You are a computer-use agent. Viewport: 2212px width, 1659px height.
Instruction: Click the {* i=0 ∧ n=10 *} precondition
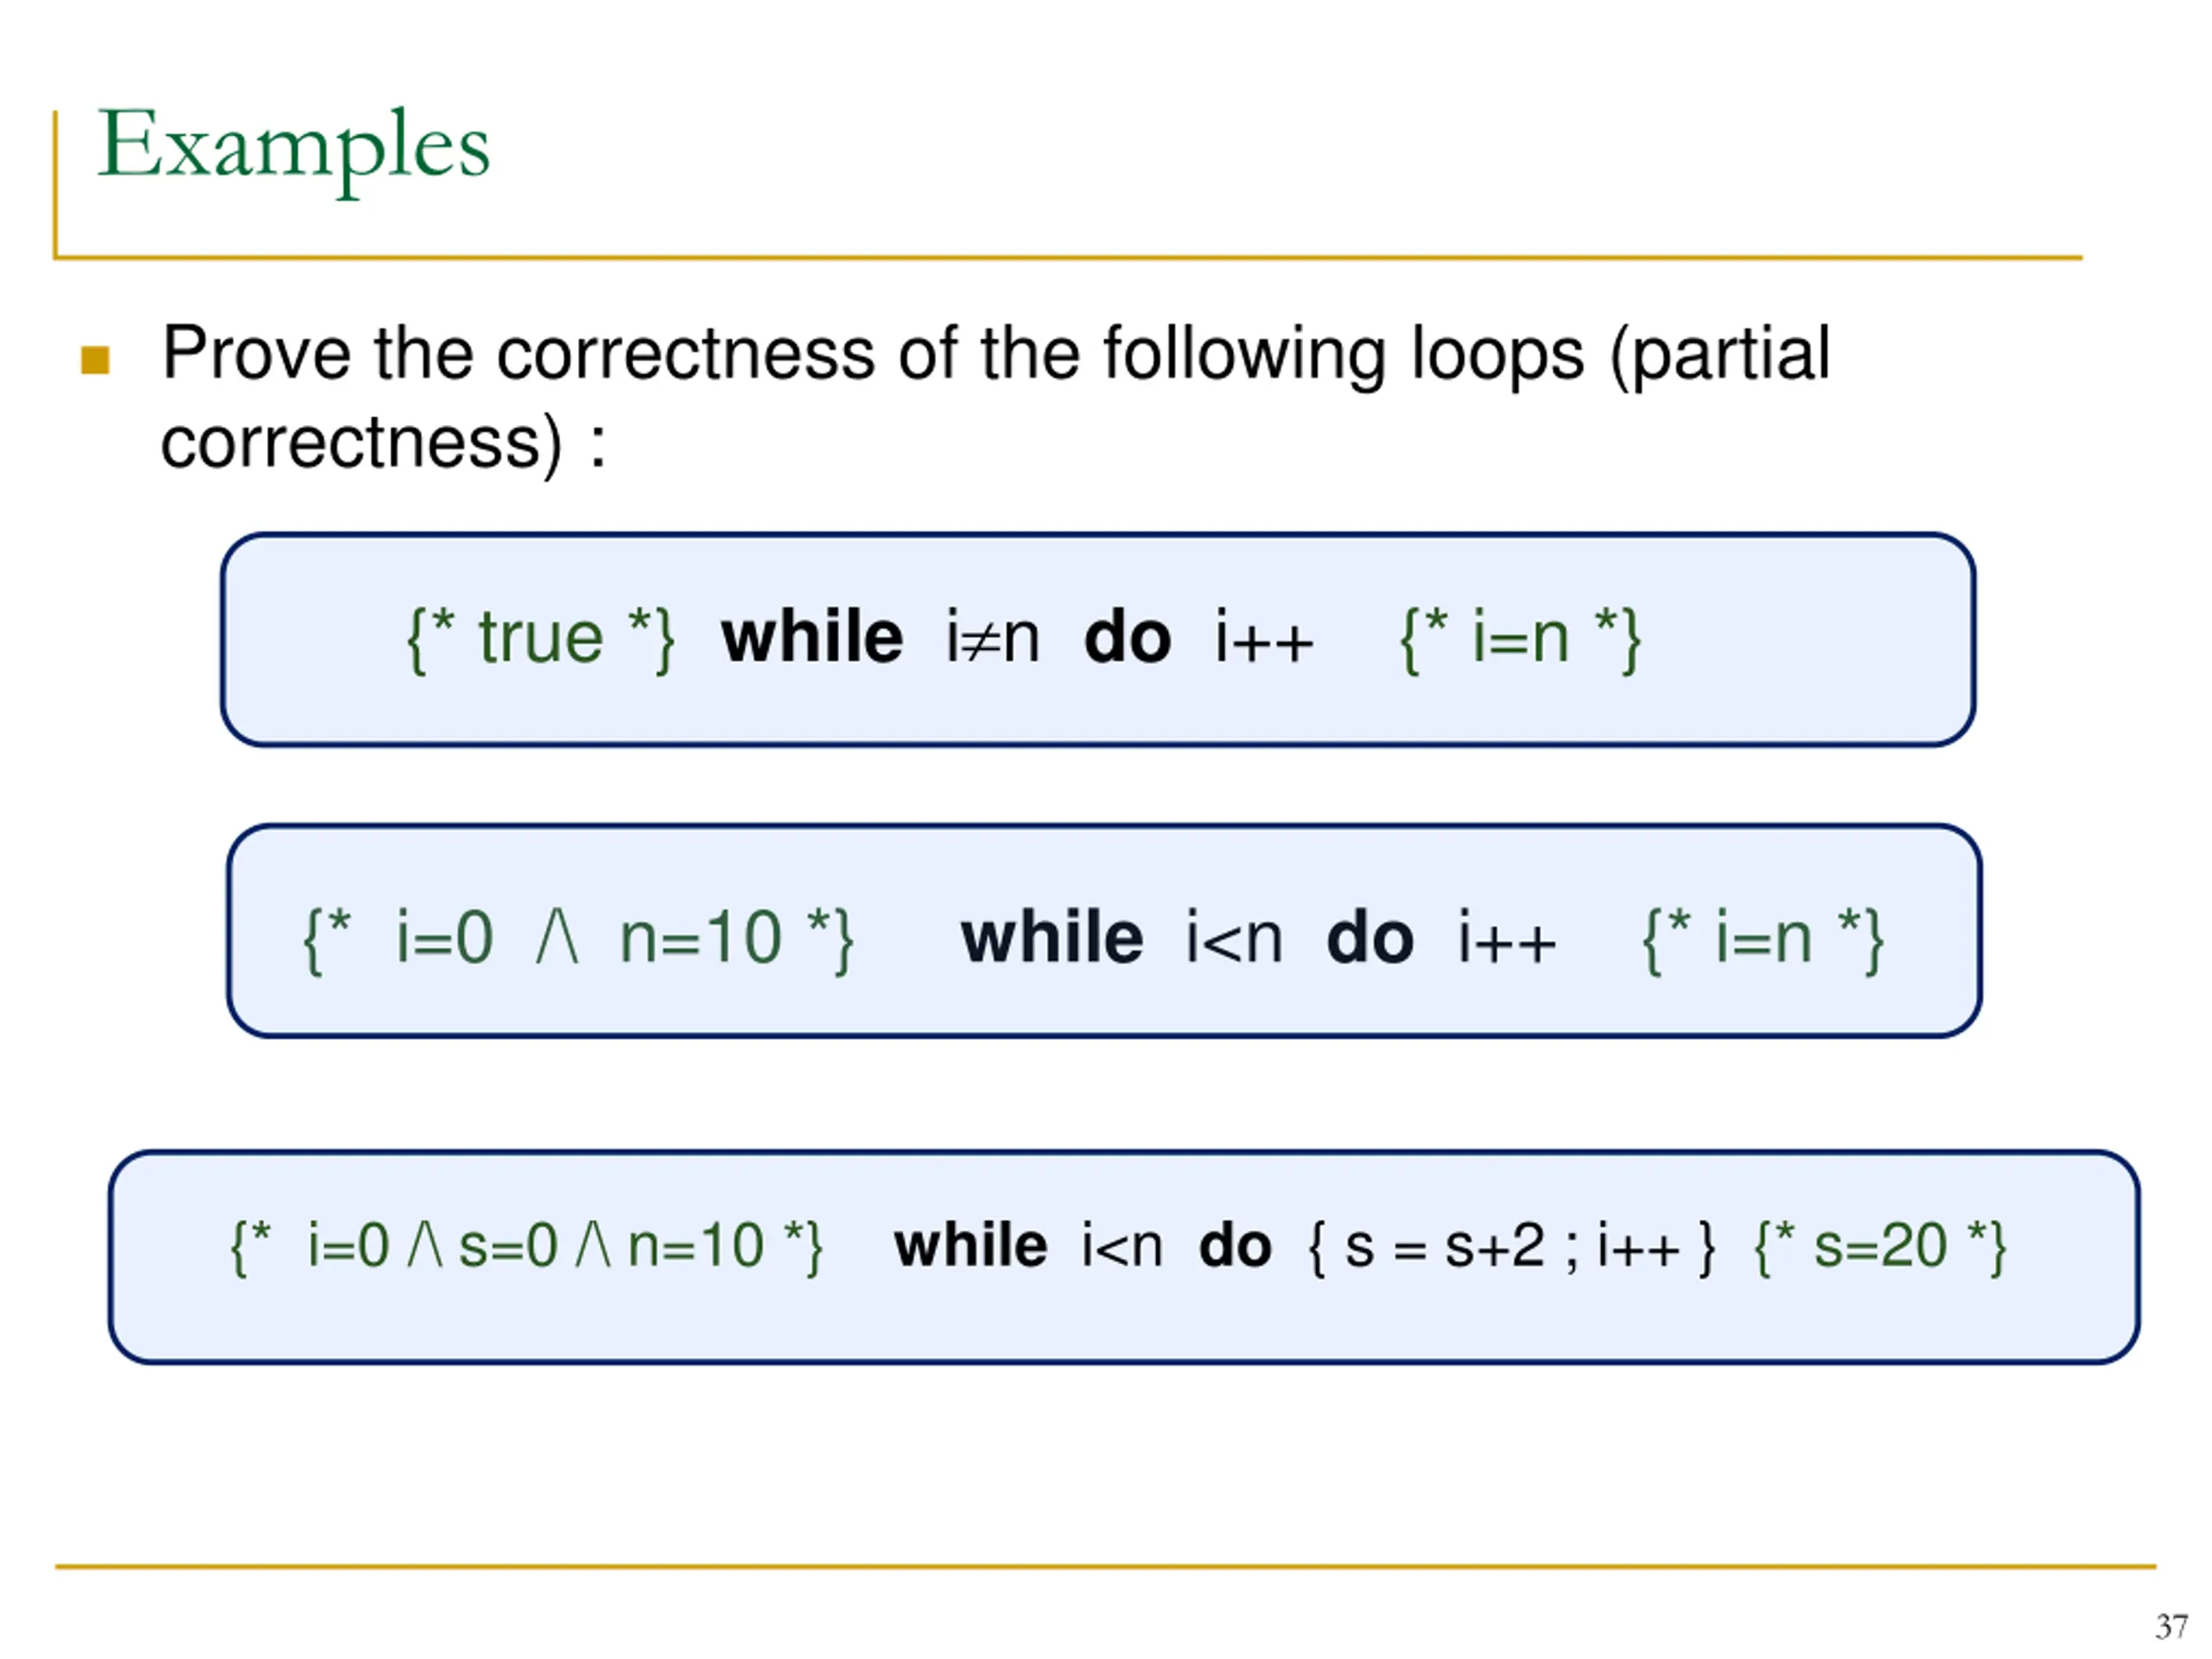click(578, 939)
